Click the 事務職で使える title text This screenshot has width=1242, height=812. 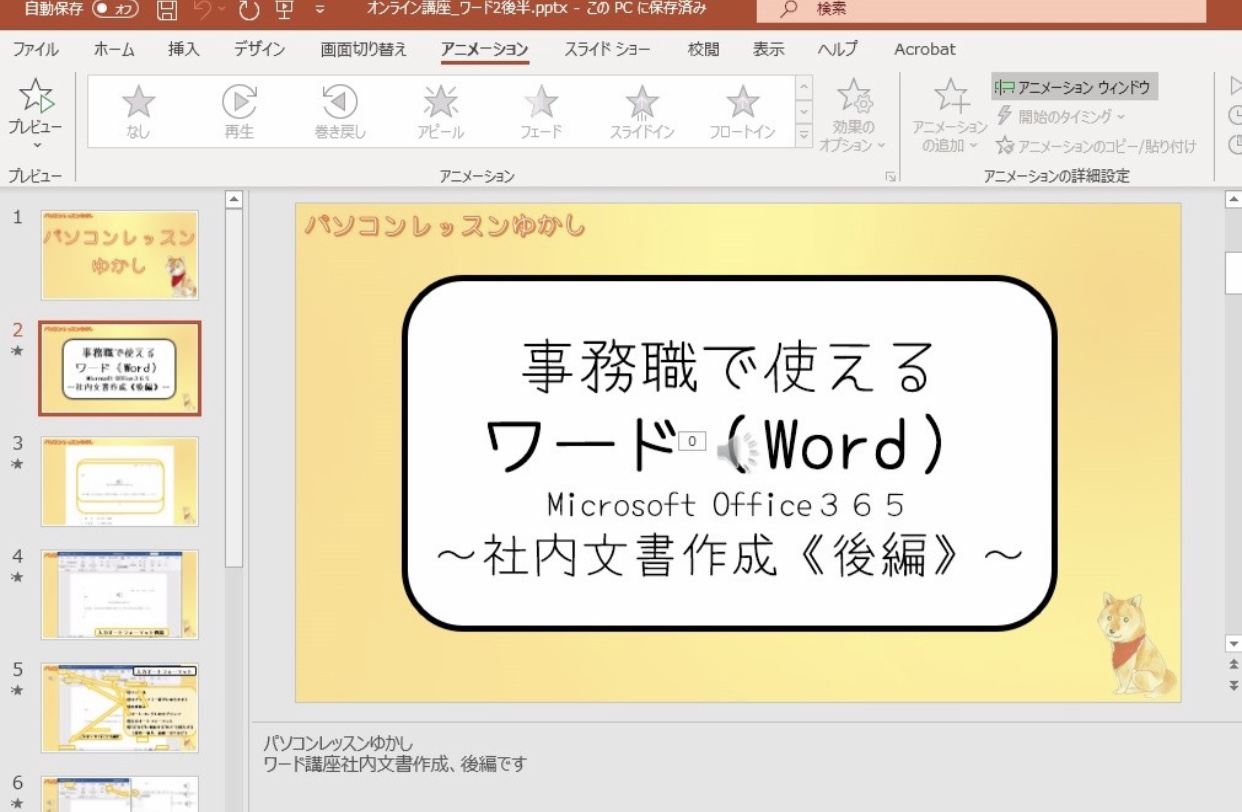[x=729, y=365]
